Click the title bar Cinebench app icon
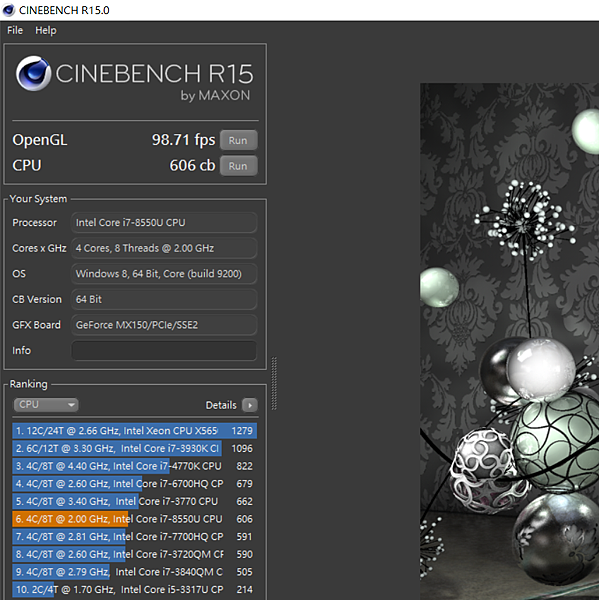Viewport: 599px width, 600px height. [8, 10]
